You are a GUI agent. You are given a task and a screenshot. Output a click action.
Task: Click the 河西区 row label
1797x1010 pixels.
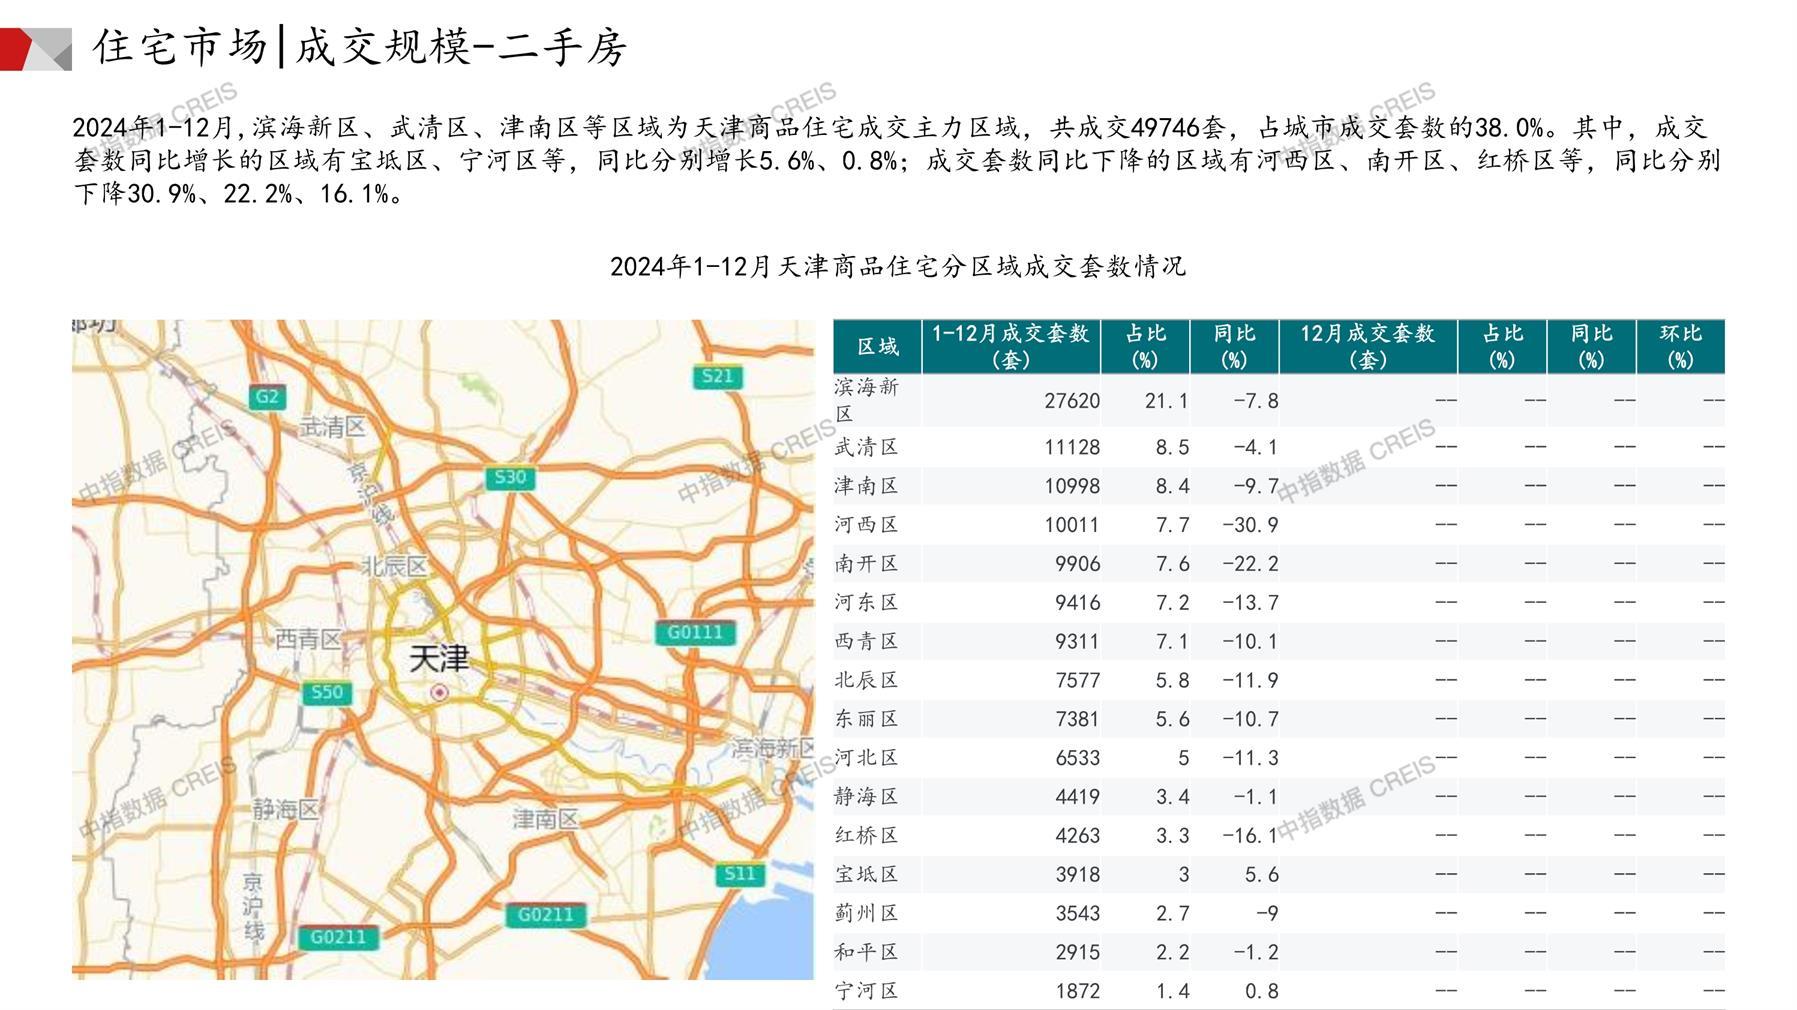pos(866,524)
